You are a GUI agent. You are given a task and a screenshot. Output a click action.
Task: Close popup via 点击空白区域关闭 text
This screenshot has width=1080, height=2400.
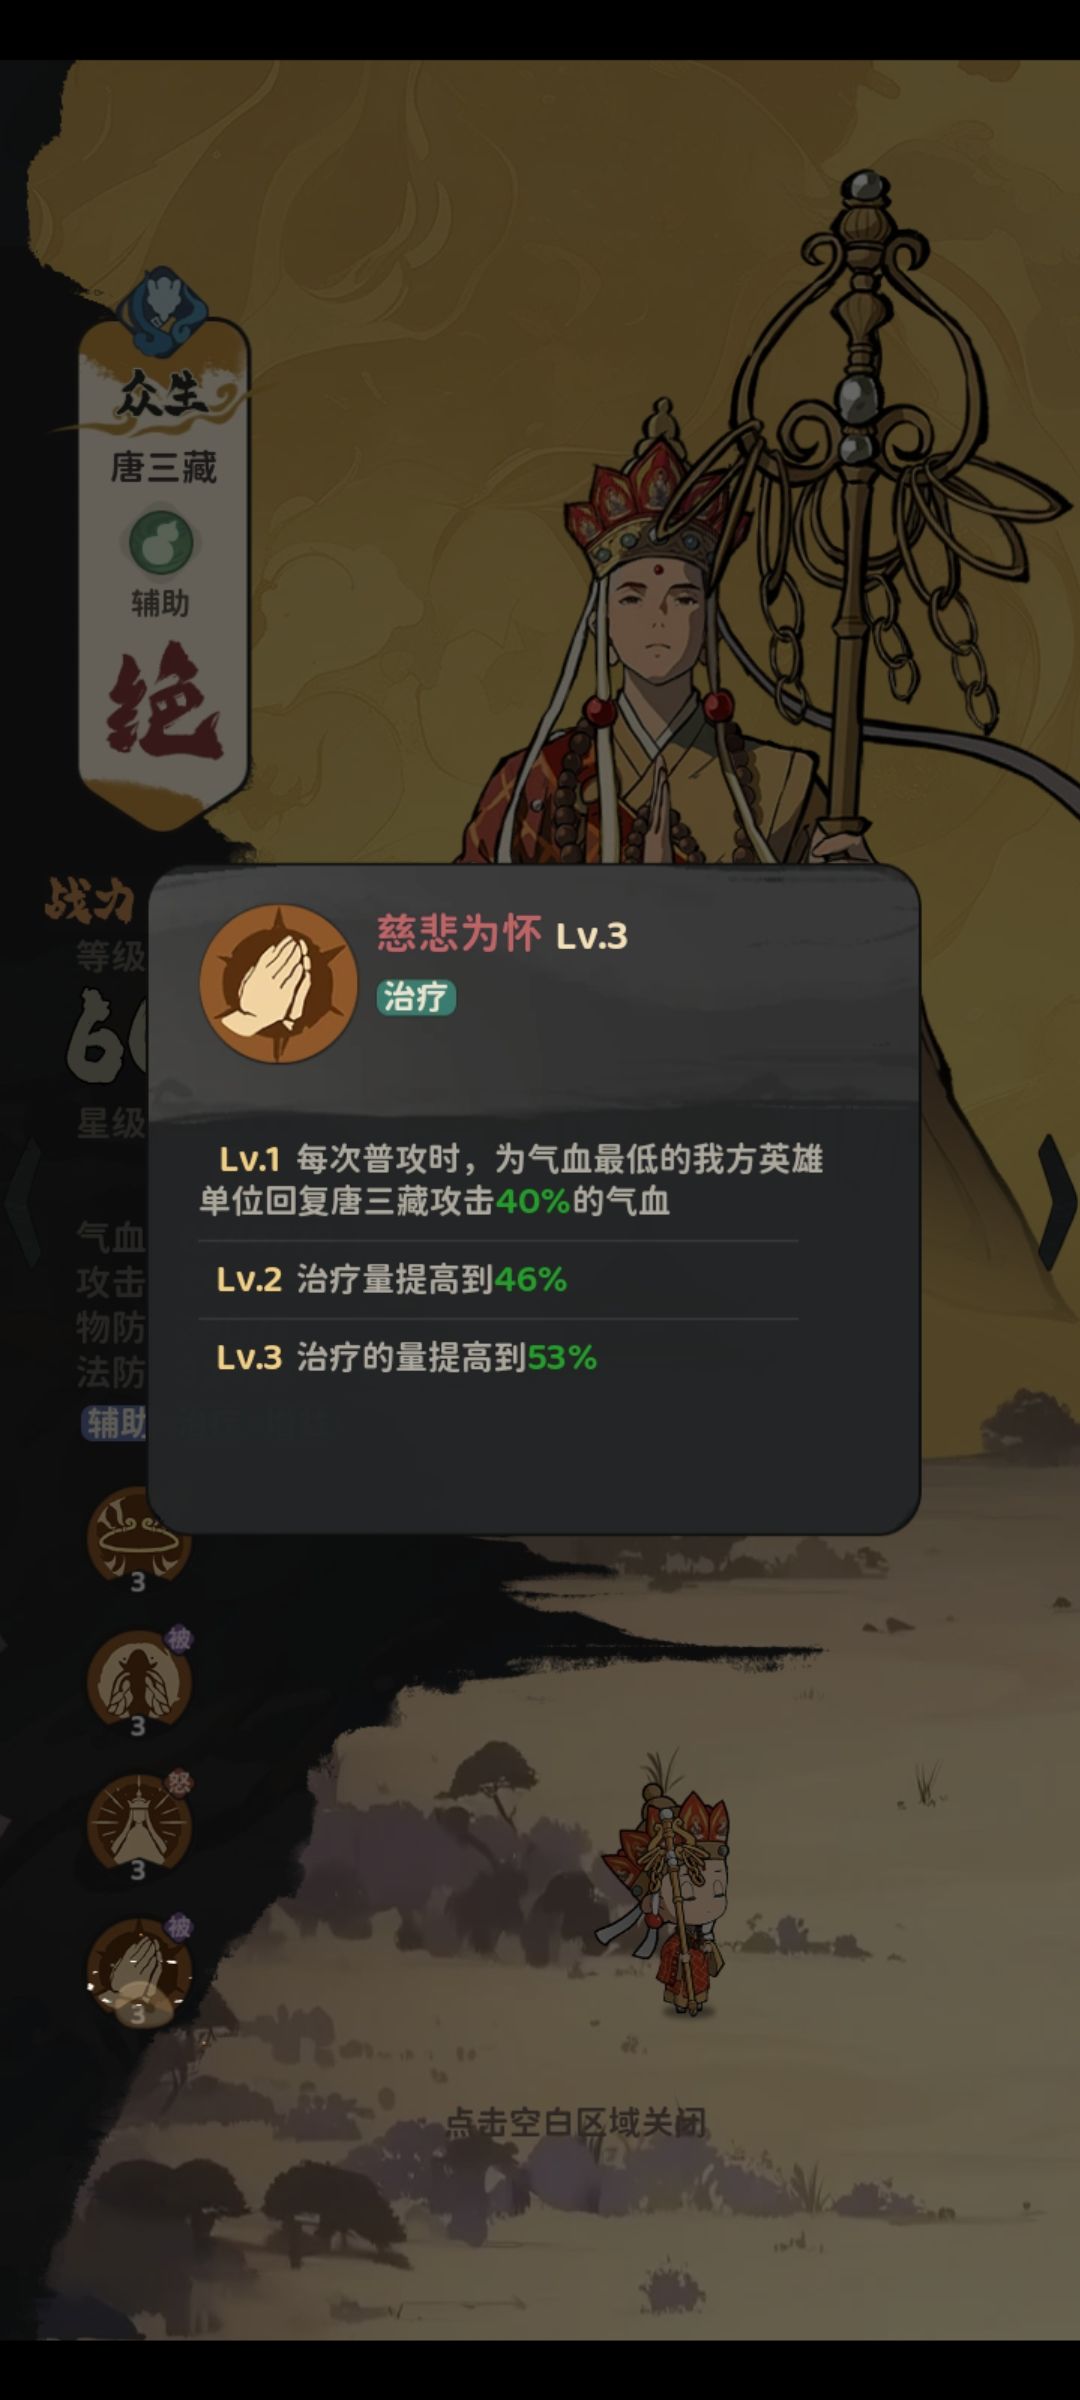click(576, 2122)
